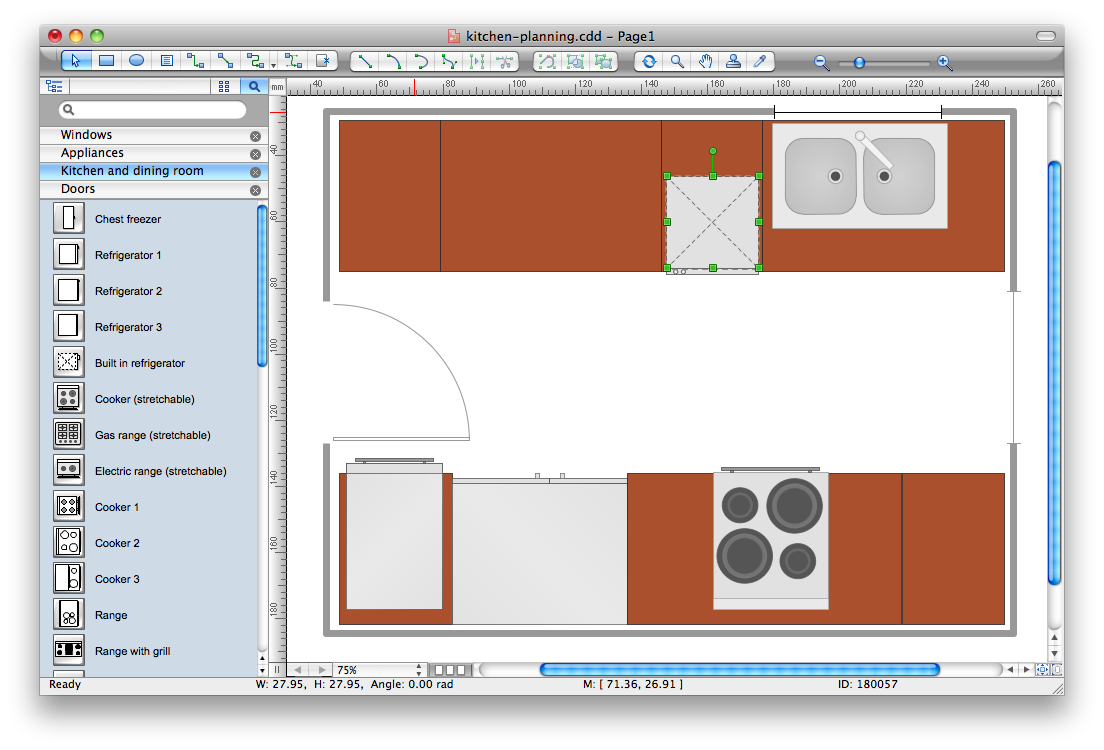Screen dimensions: 1104x750
Task: Activate the Stamp tool
Action: [x=732, y=61]
